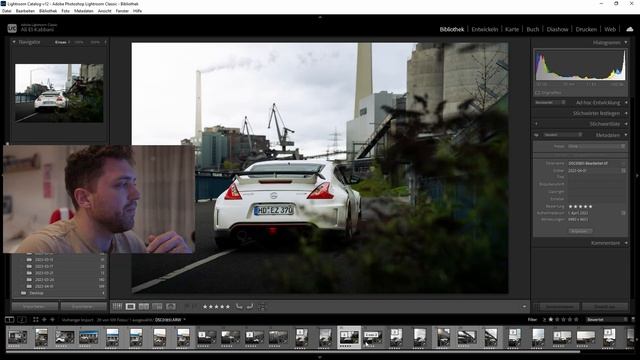Toggle the filter switch at filmstrip end
Image resolution: width=640 pixels, height=360 pixels.
click(x=633, y=320)
